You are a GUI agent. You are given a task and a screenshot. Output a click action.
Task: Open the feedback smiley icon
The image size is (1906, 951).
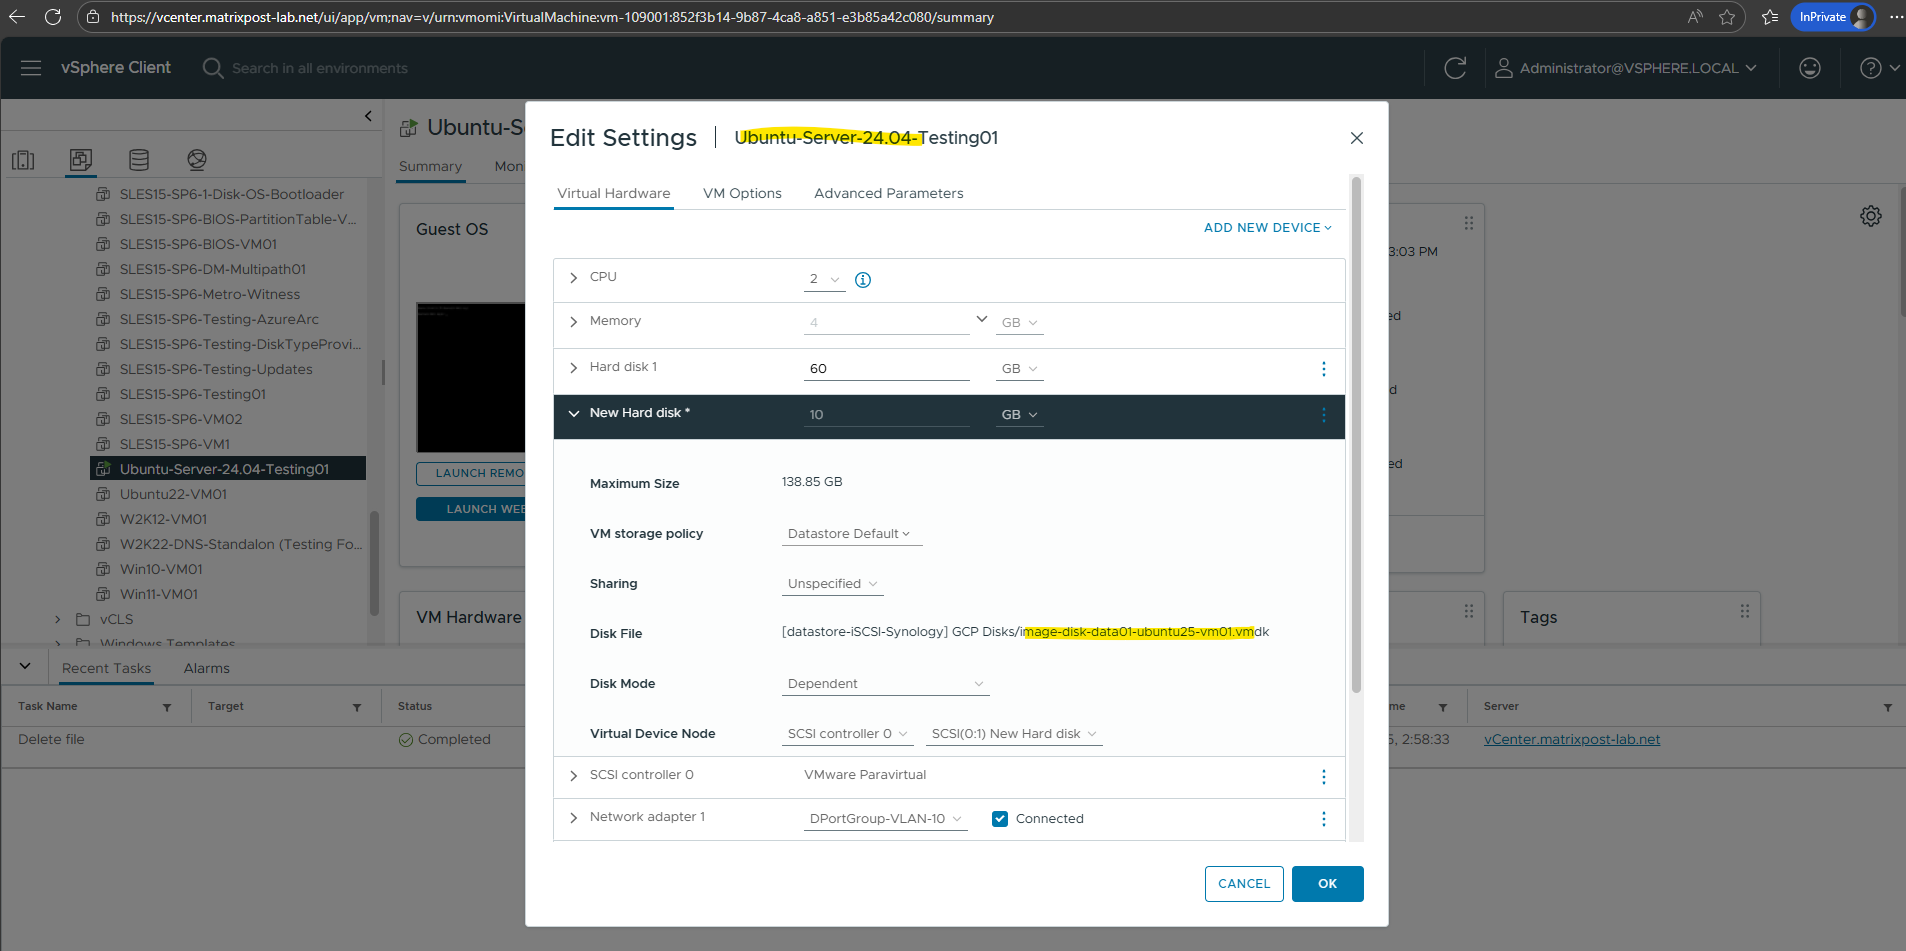pos(1810,68)
